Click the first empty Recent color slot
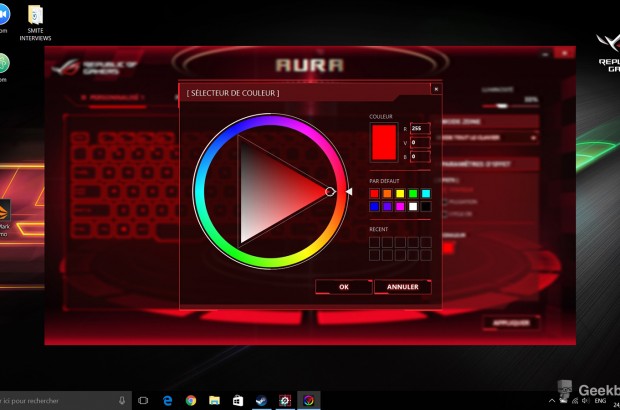Image resolution: width=620 pixels, height=410 pixels. pyautogui.click(x=374, y=241)
